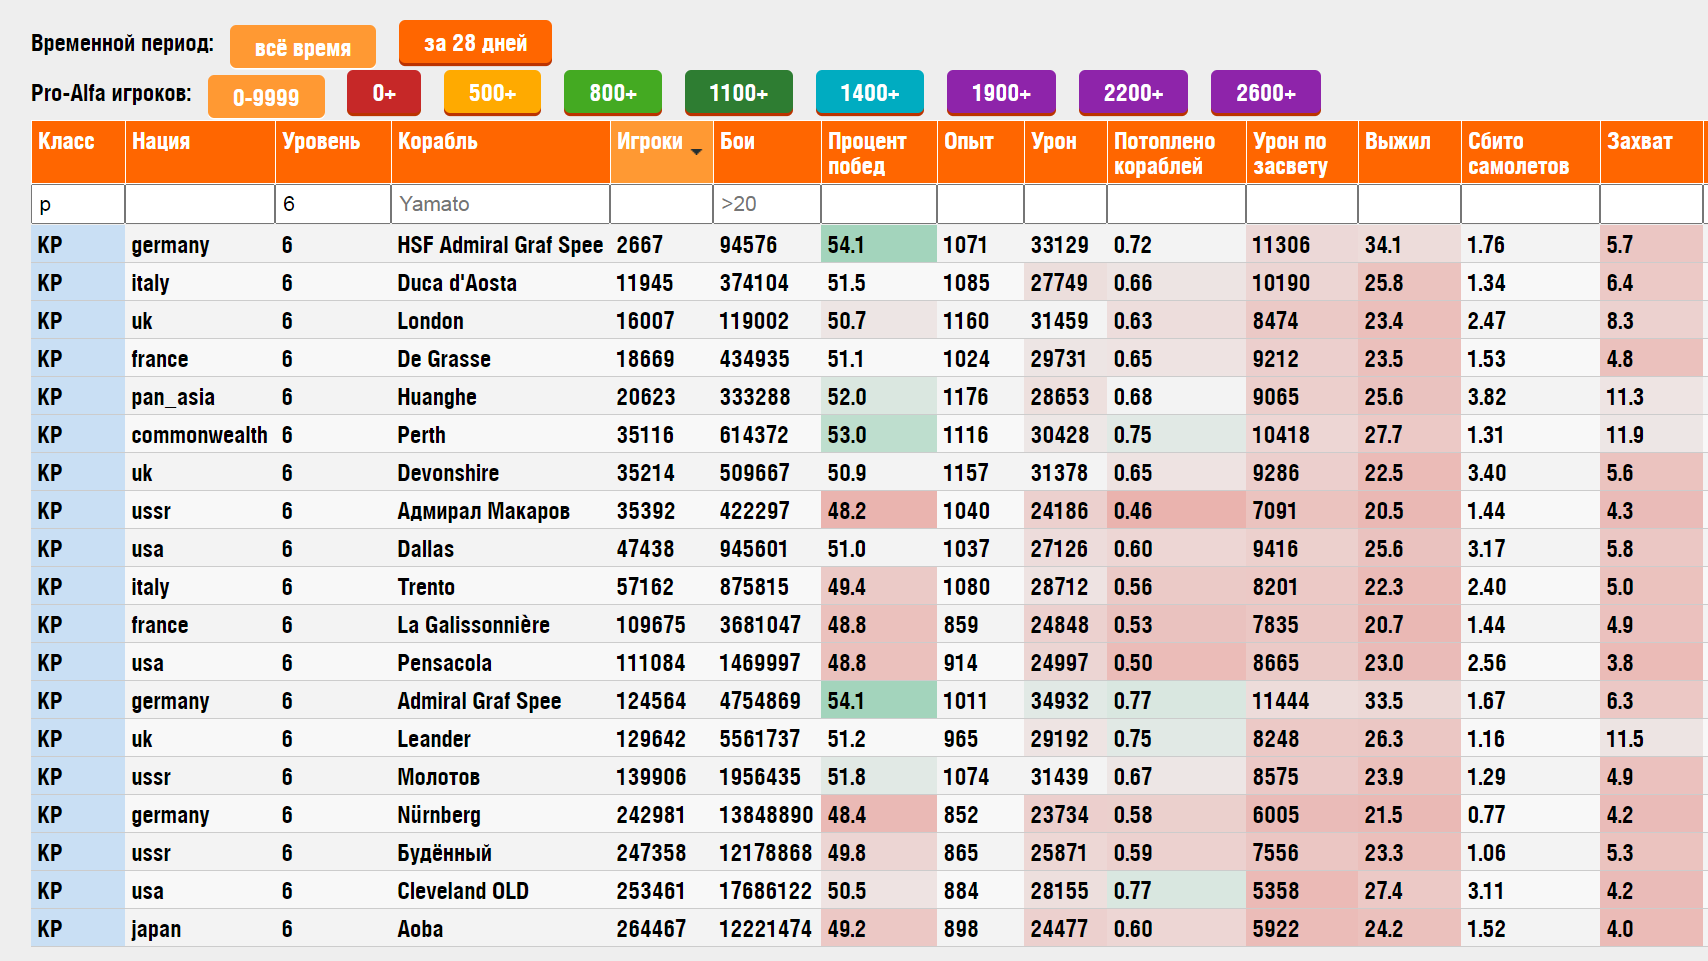
Task: Choose the 500+ Pro-Alfa filter
Action: coord(492,93)
